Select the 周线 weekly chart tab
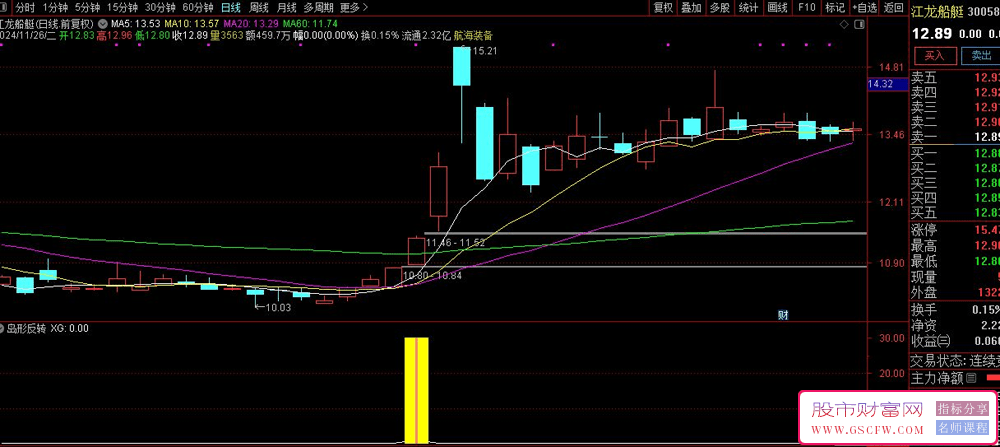Screen dimensions: 1000x447 coord(258,8)
